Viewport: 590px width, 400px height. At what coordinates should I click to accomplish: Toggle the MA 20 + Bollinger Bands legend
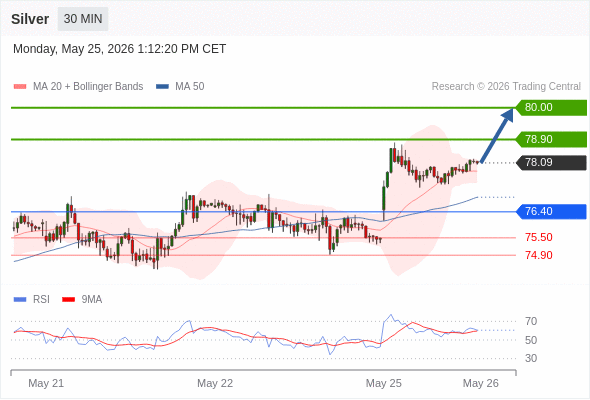click(78, 87)
